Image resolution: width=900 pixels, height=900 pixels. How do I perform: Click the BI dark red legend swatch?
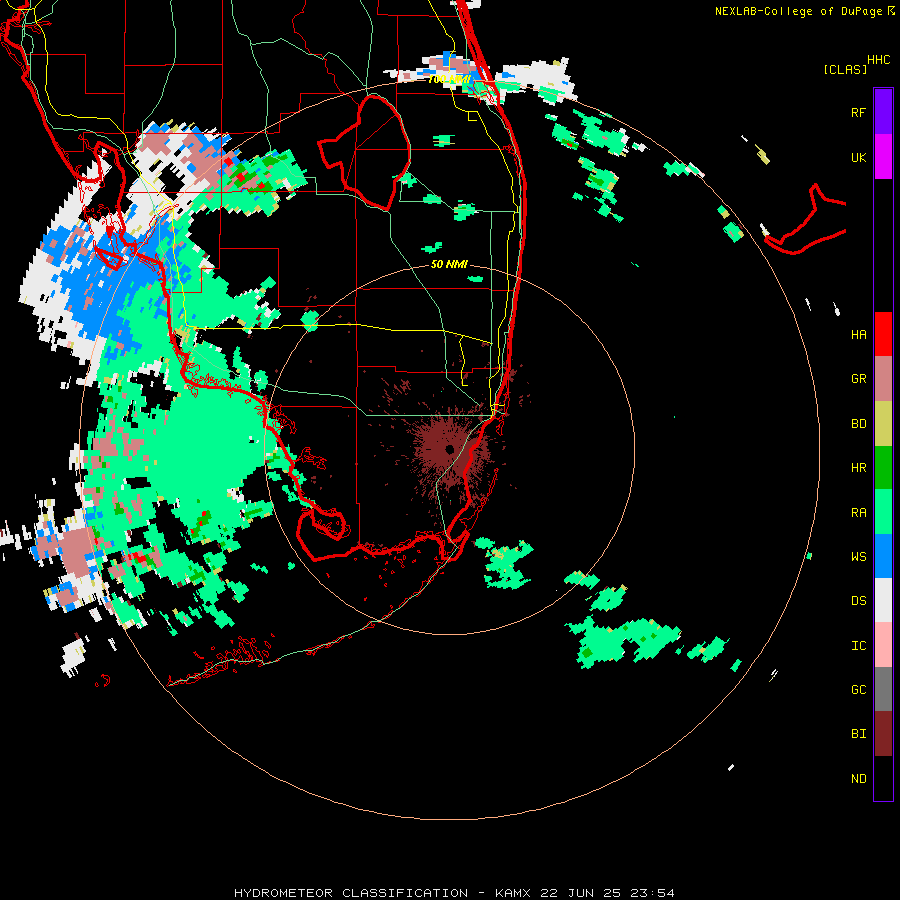point(883,734)
